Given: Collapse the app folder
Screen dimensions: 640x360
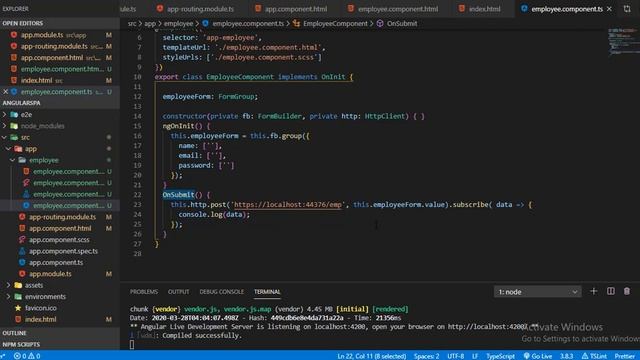Looking at the screenshot, I should click(59, 149).
